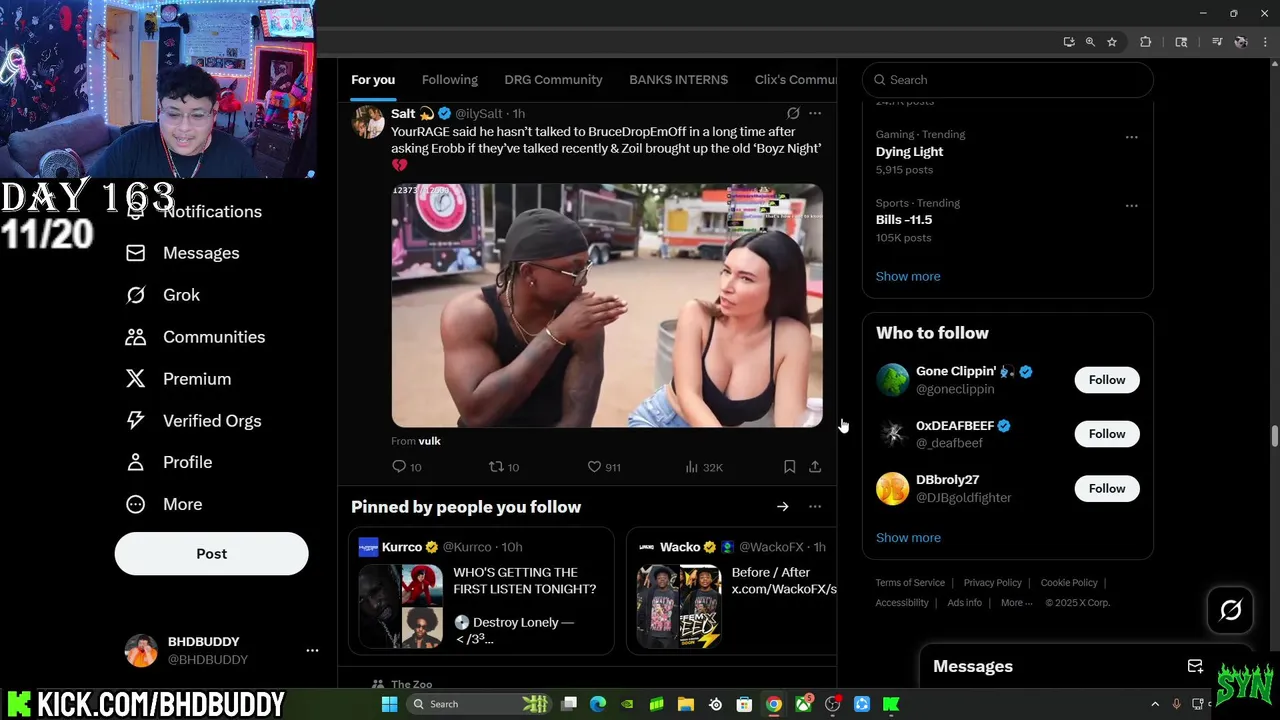Show more trends
The height and width of the screenshot is (720, 1280).
click(908, 277)
